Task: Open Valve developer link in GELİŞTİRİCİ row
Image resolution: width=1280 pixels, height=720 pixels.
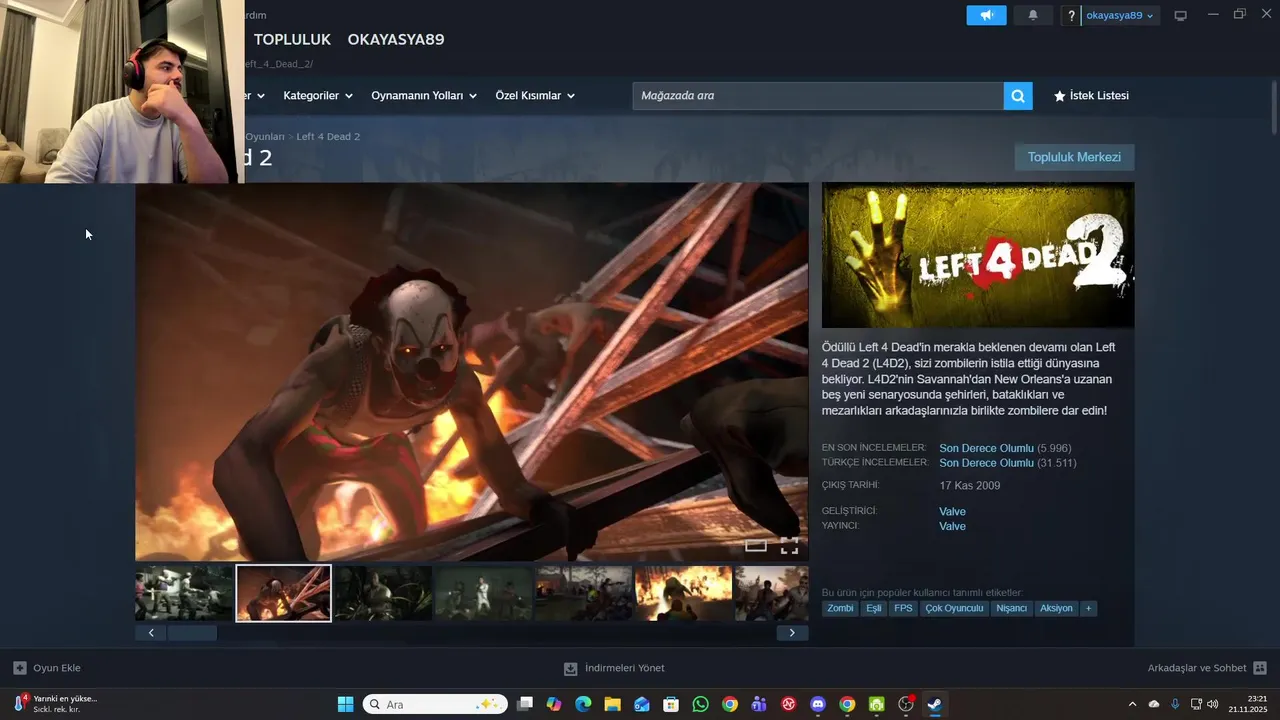Action: (952, 512)
